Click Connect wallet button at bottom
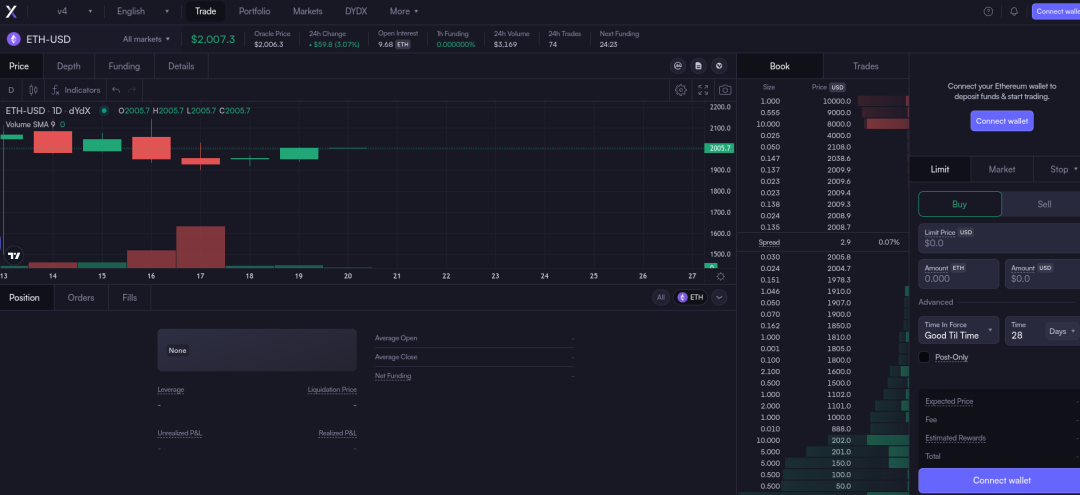This screenshot has height=495, width=1080. pos(1001,480)
